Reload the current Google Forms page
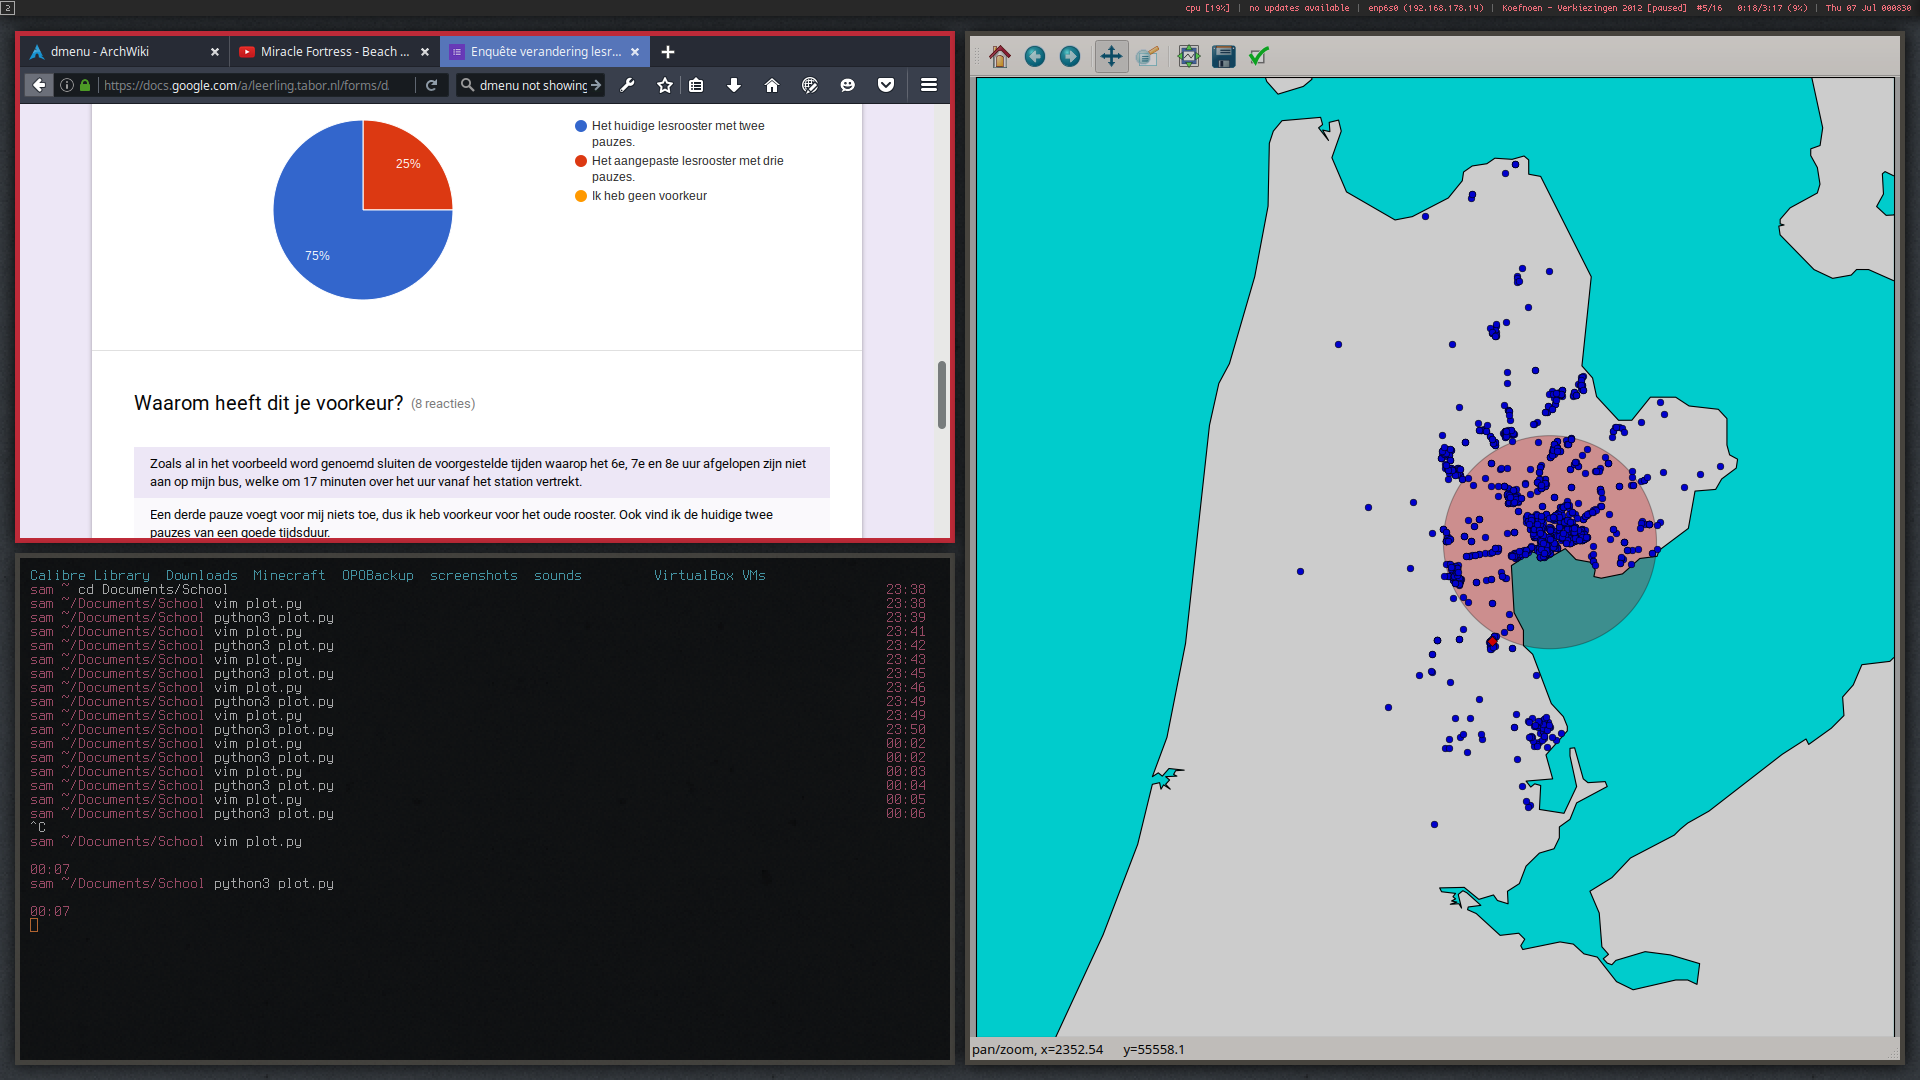Screen dimensions: 1920x1080 click(x=432, y=86)
